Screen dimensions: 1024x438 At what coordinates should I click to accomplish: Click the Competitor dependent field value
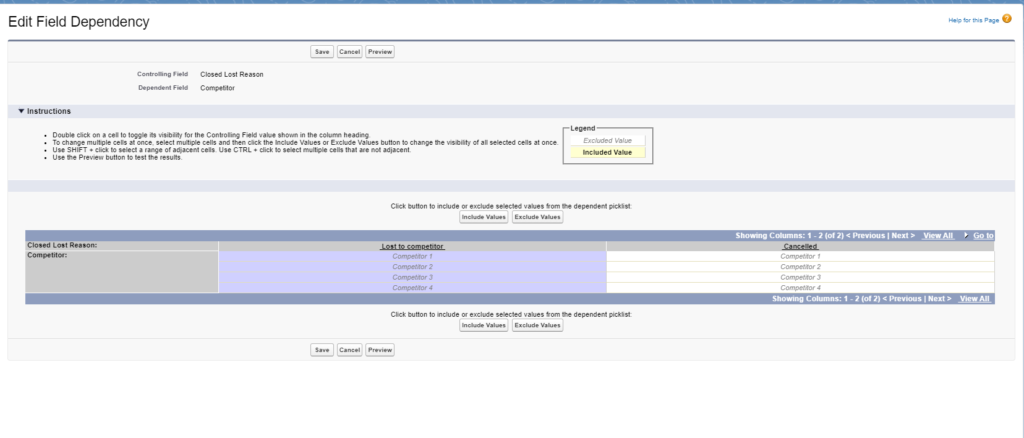pyautogui.click(x=217, y=87)
